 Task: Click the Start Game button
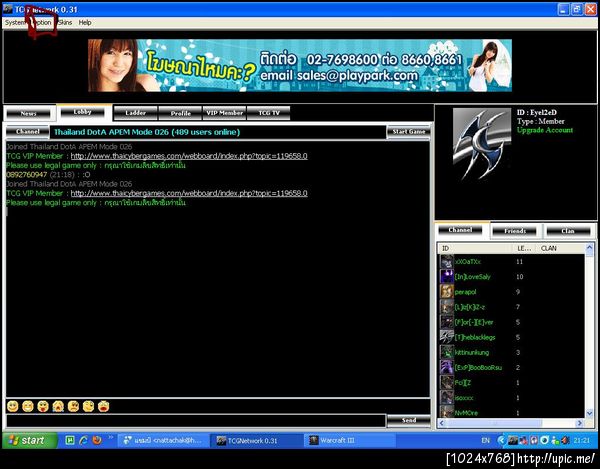click(409, 132)
